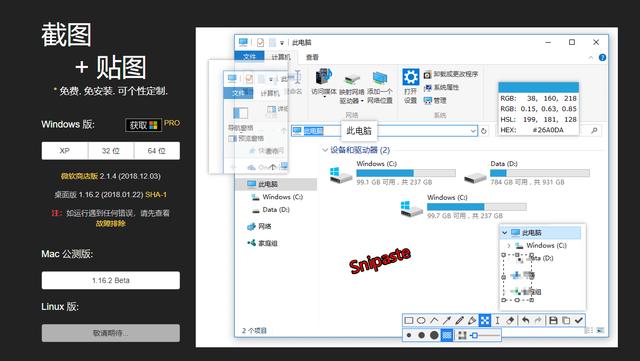The image size is (640, 361).
Task: Select the medium brush size dot
Action: (x=421, y=336)
